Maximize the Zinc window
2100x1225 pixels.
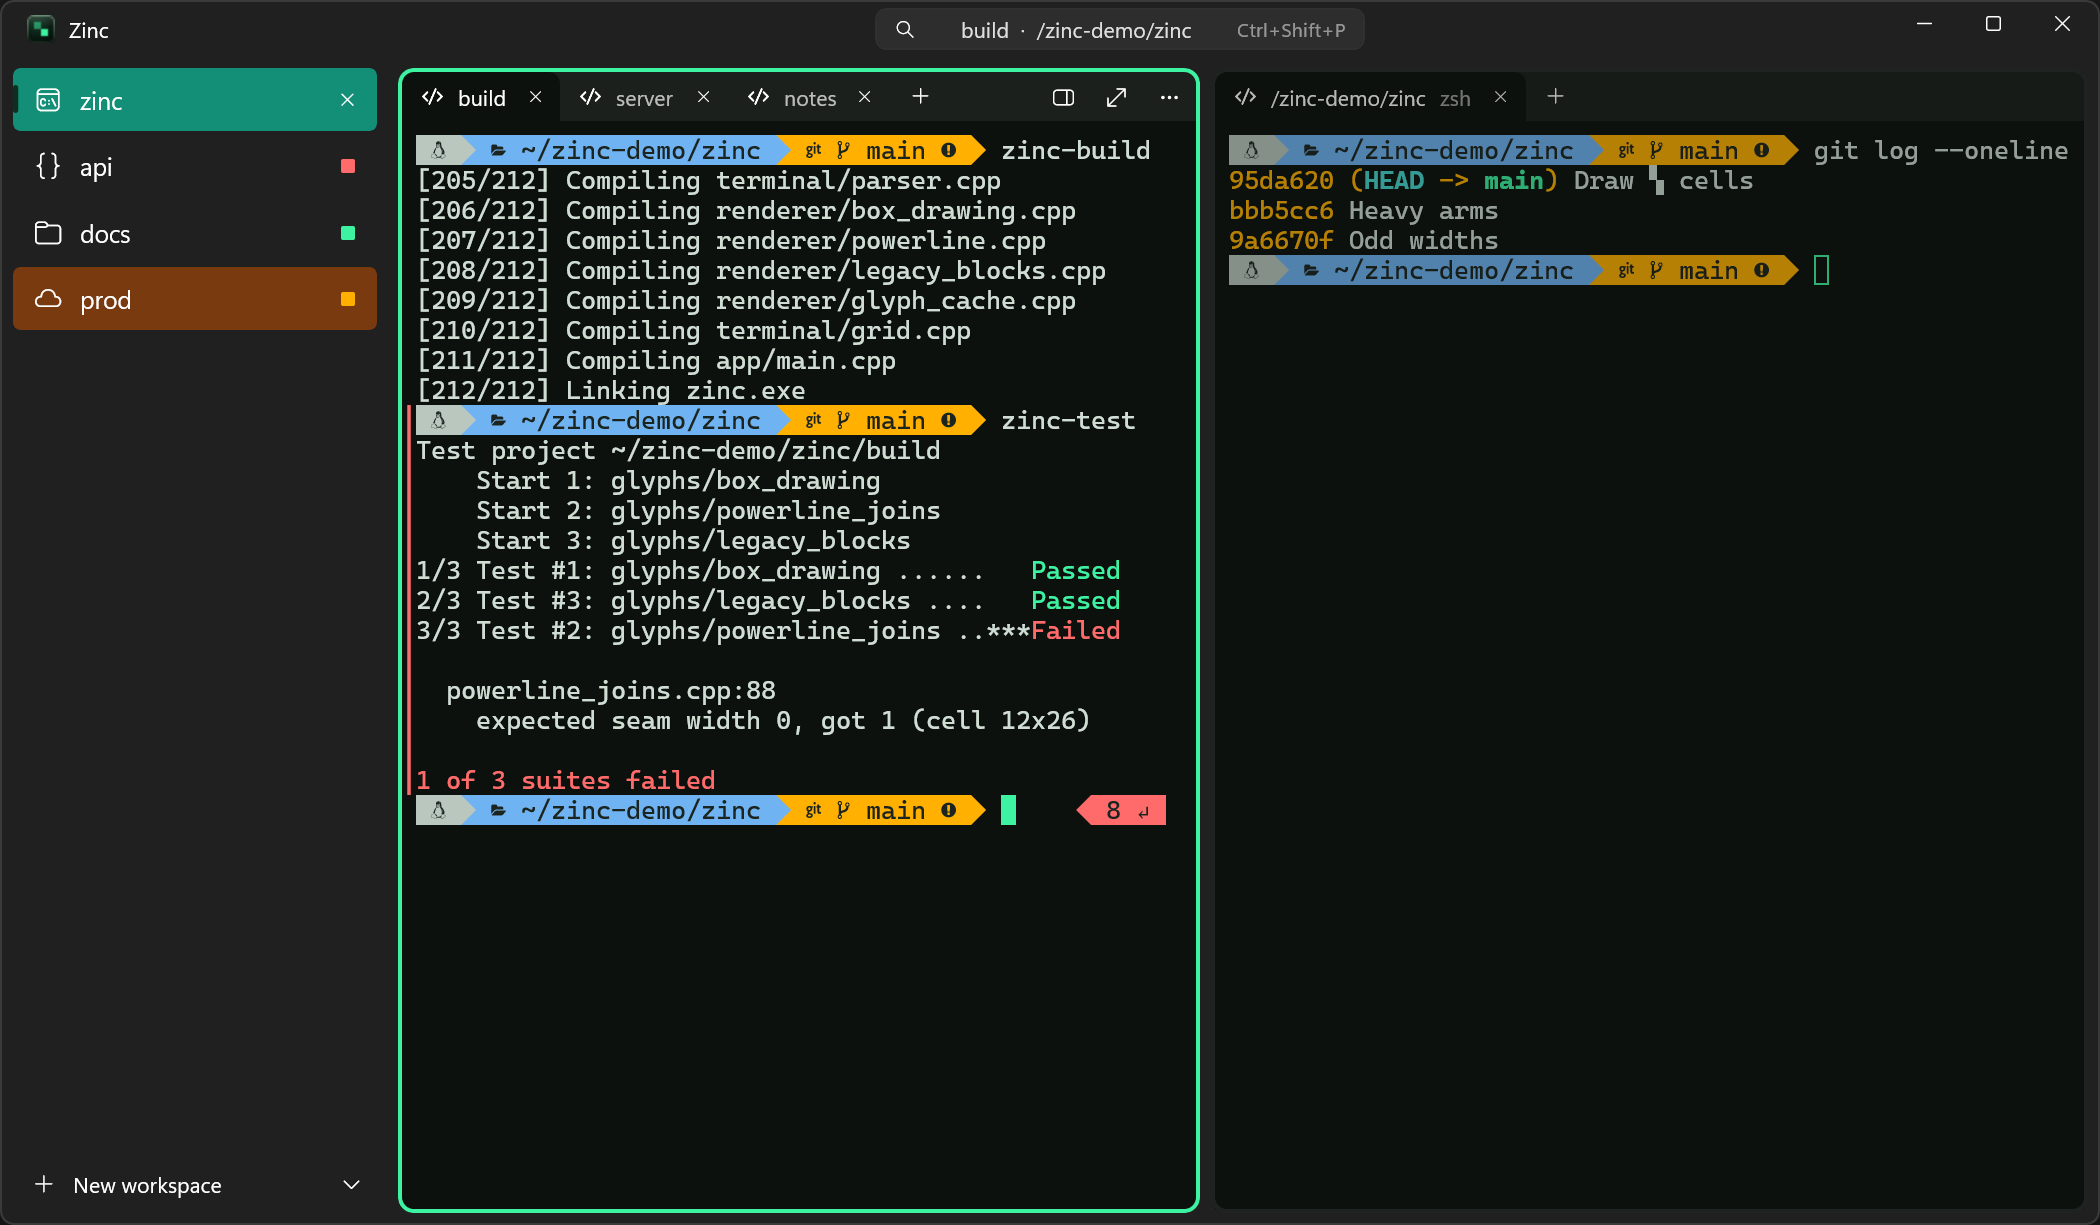1993,24
